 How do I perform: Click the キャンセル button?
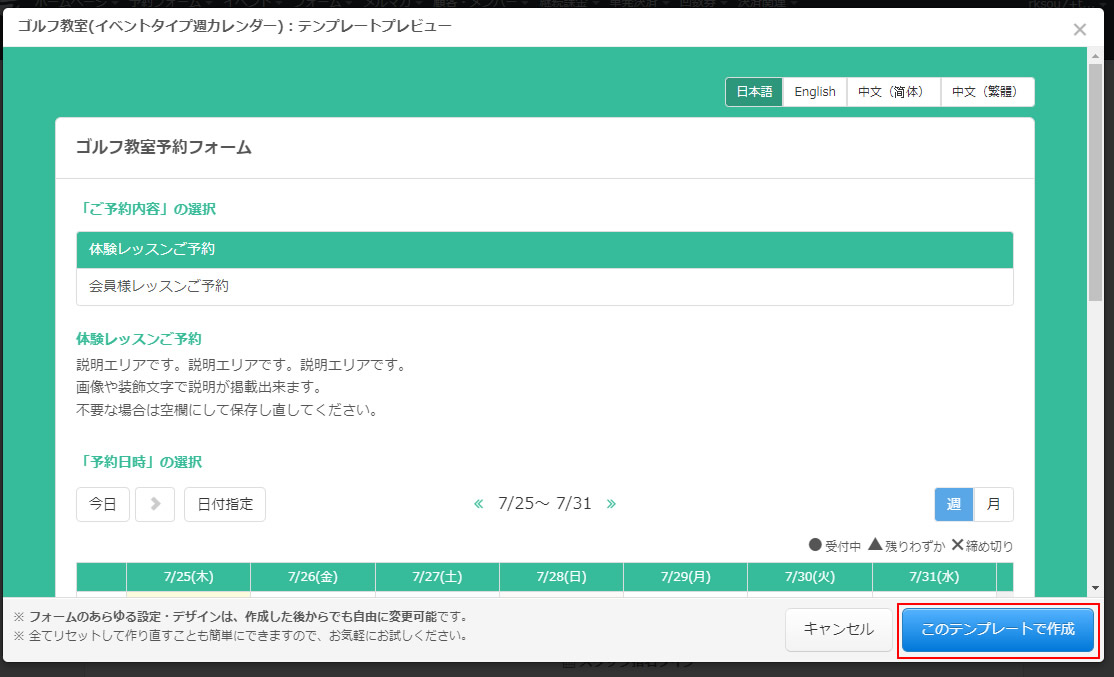click(838, 630)
